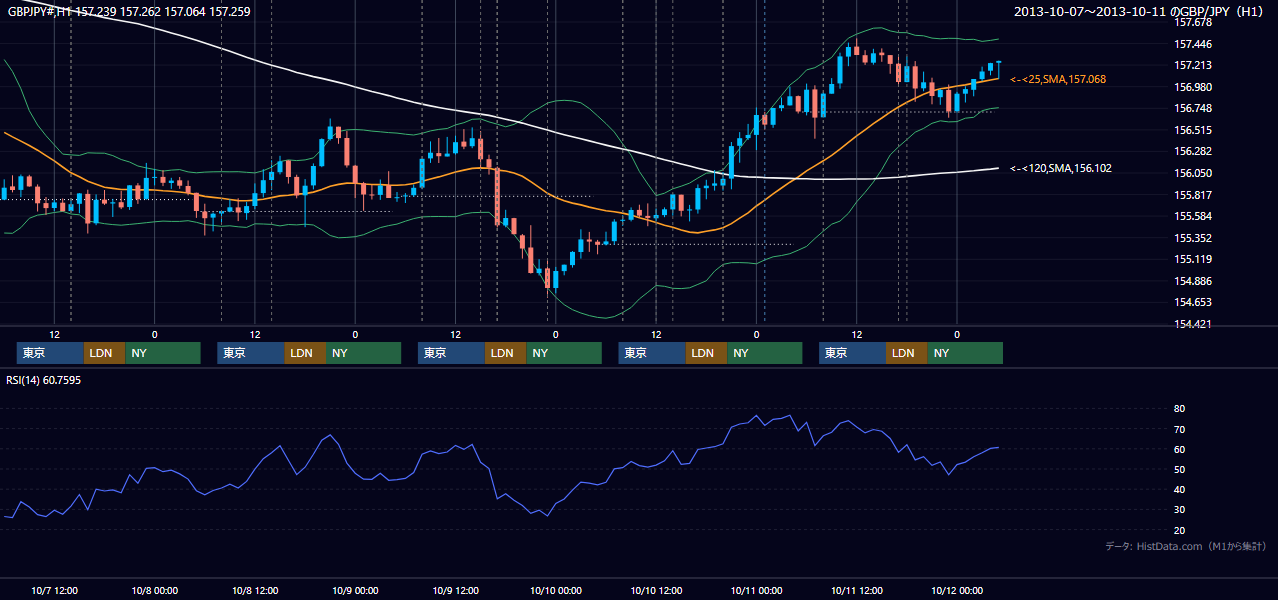Click the rightmost 東京 session block
Viewport: 1278px width, 600px height.
[852, 353]
